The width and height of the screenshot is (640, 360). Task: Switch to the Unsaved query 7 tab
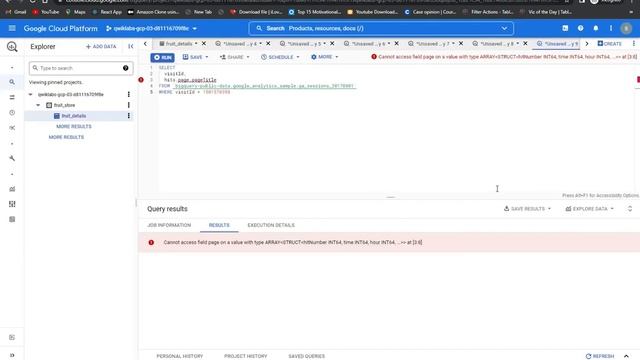coord(432,44)
